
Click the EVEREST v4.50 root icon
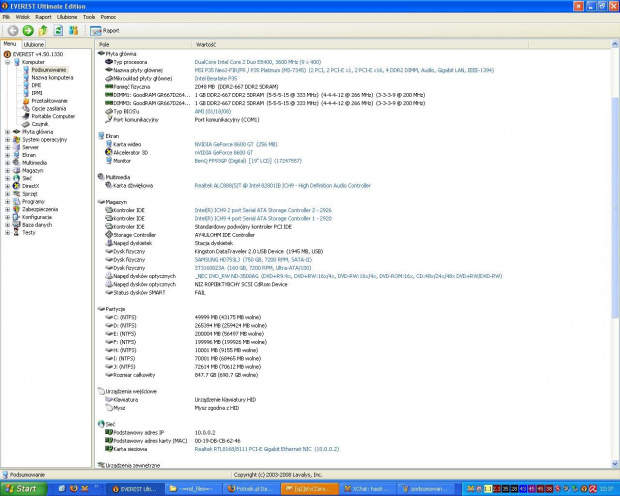pyautogui.click(x=7, y=54)
